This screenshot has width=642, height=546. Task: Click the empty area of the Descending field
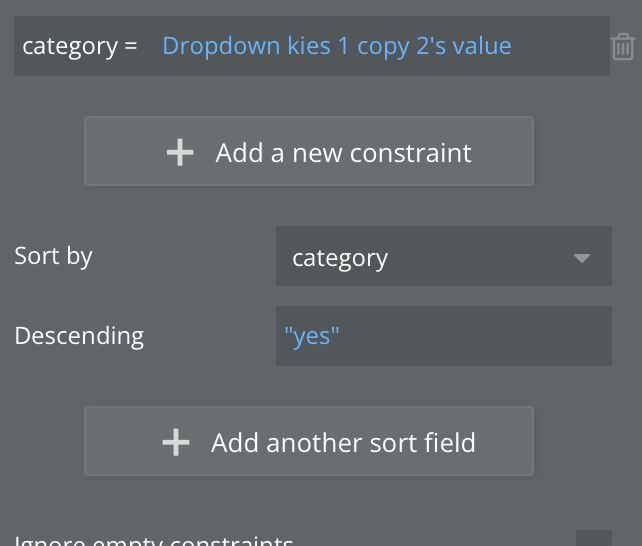click(x=480, y=336)
